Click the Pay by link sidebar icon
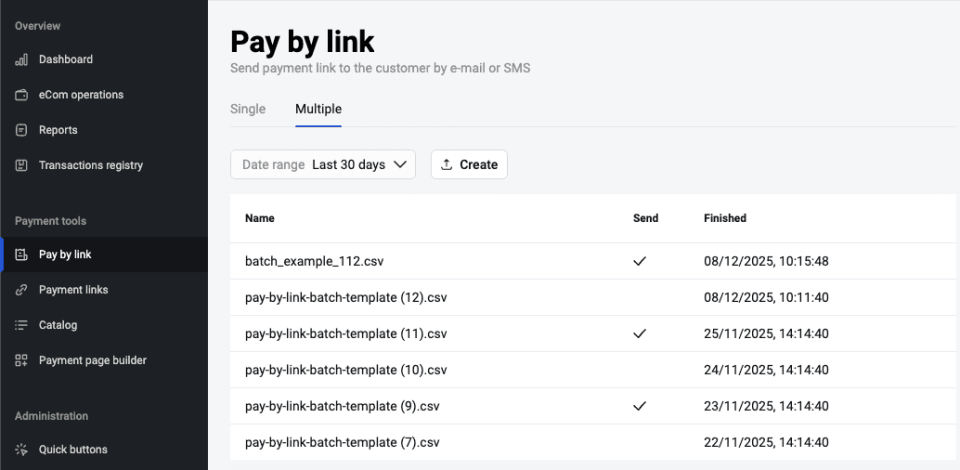960x470 pixels. click(21, 255)
